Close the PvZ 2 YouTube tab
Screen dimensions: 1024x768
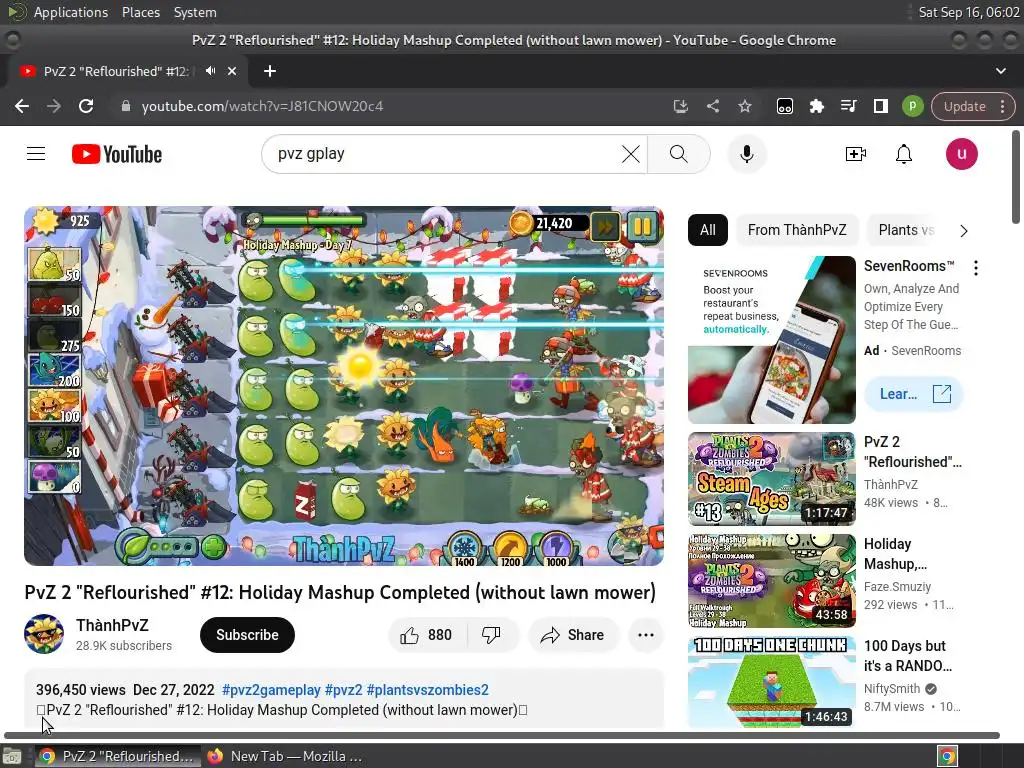point(232,71)
